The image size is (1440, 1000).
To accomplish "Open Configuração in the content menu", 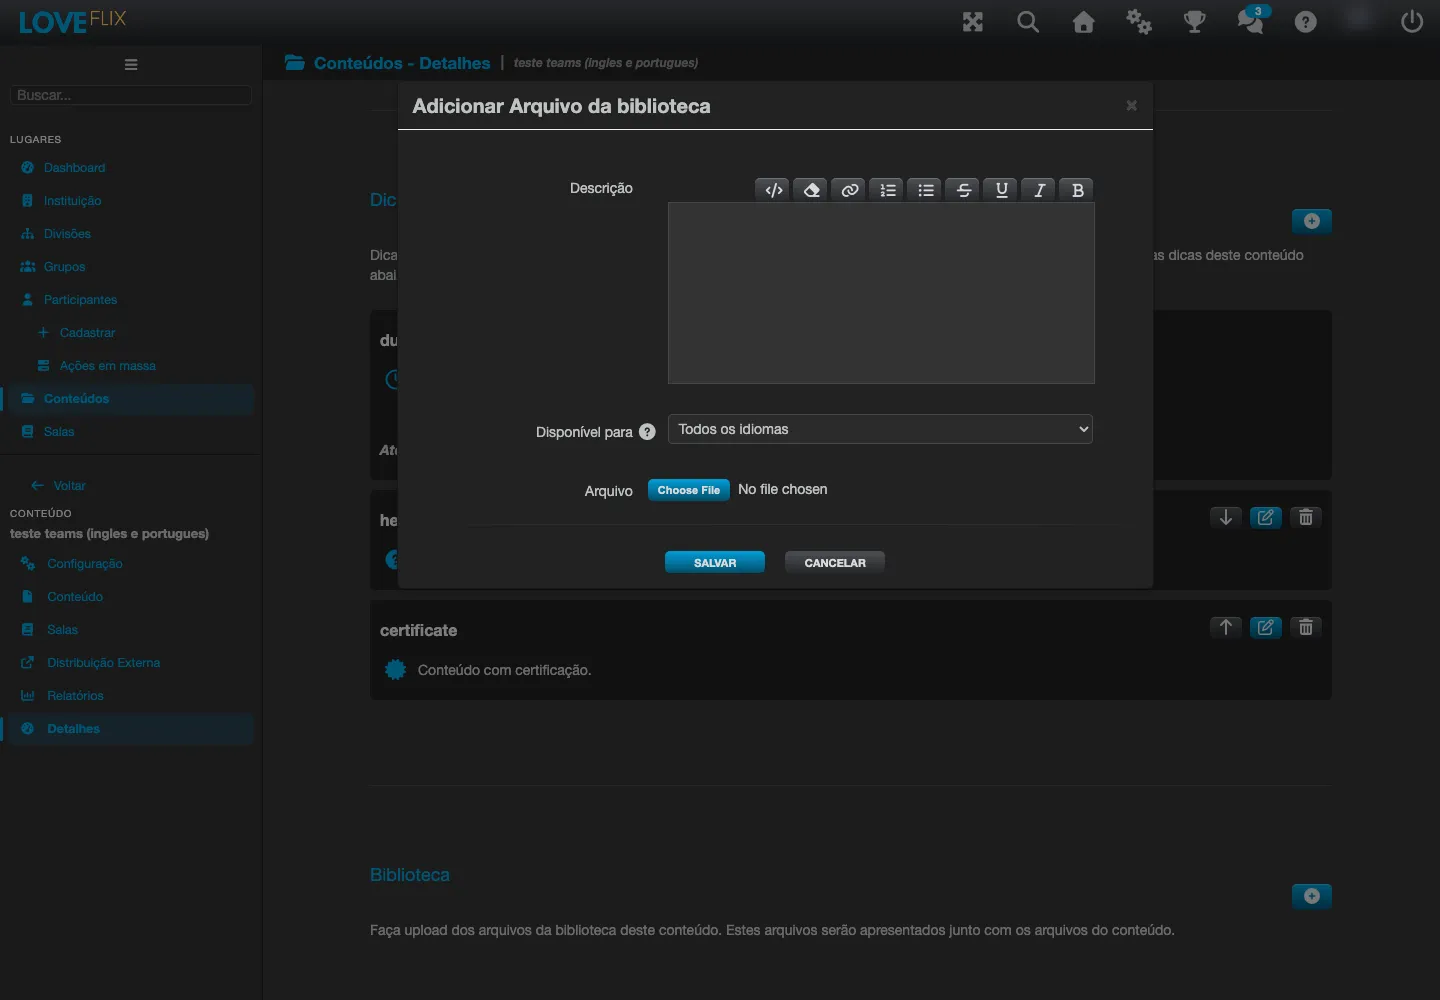I will 84,564.
